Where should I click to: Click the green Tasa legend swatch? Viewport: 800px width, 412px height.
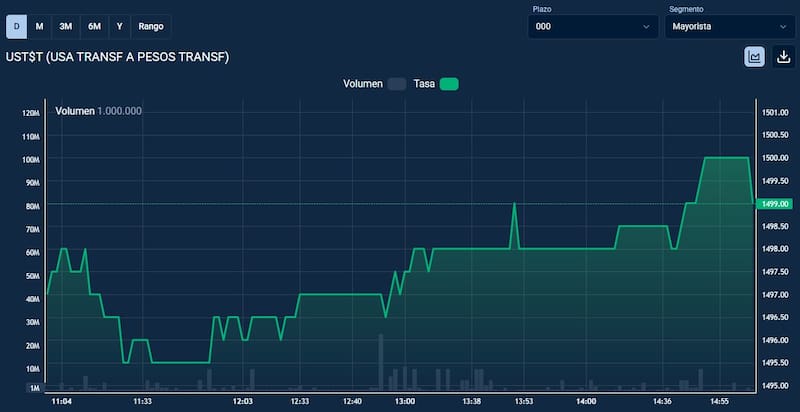449,84
